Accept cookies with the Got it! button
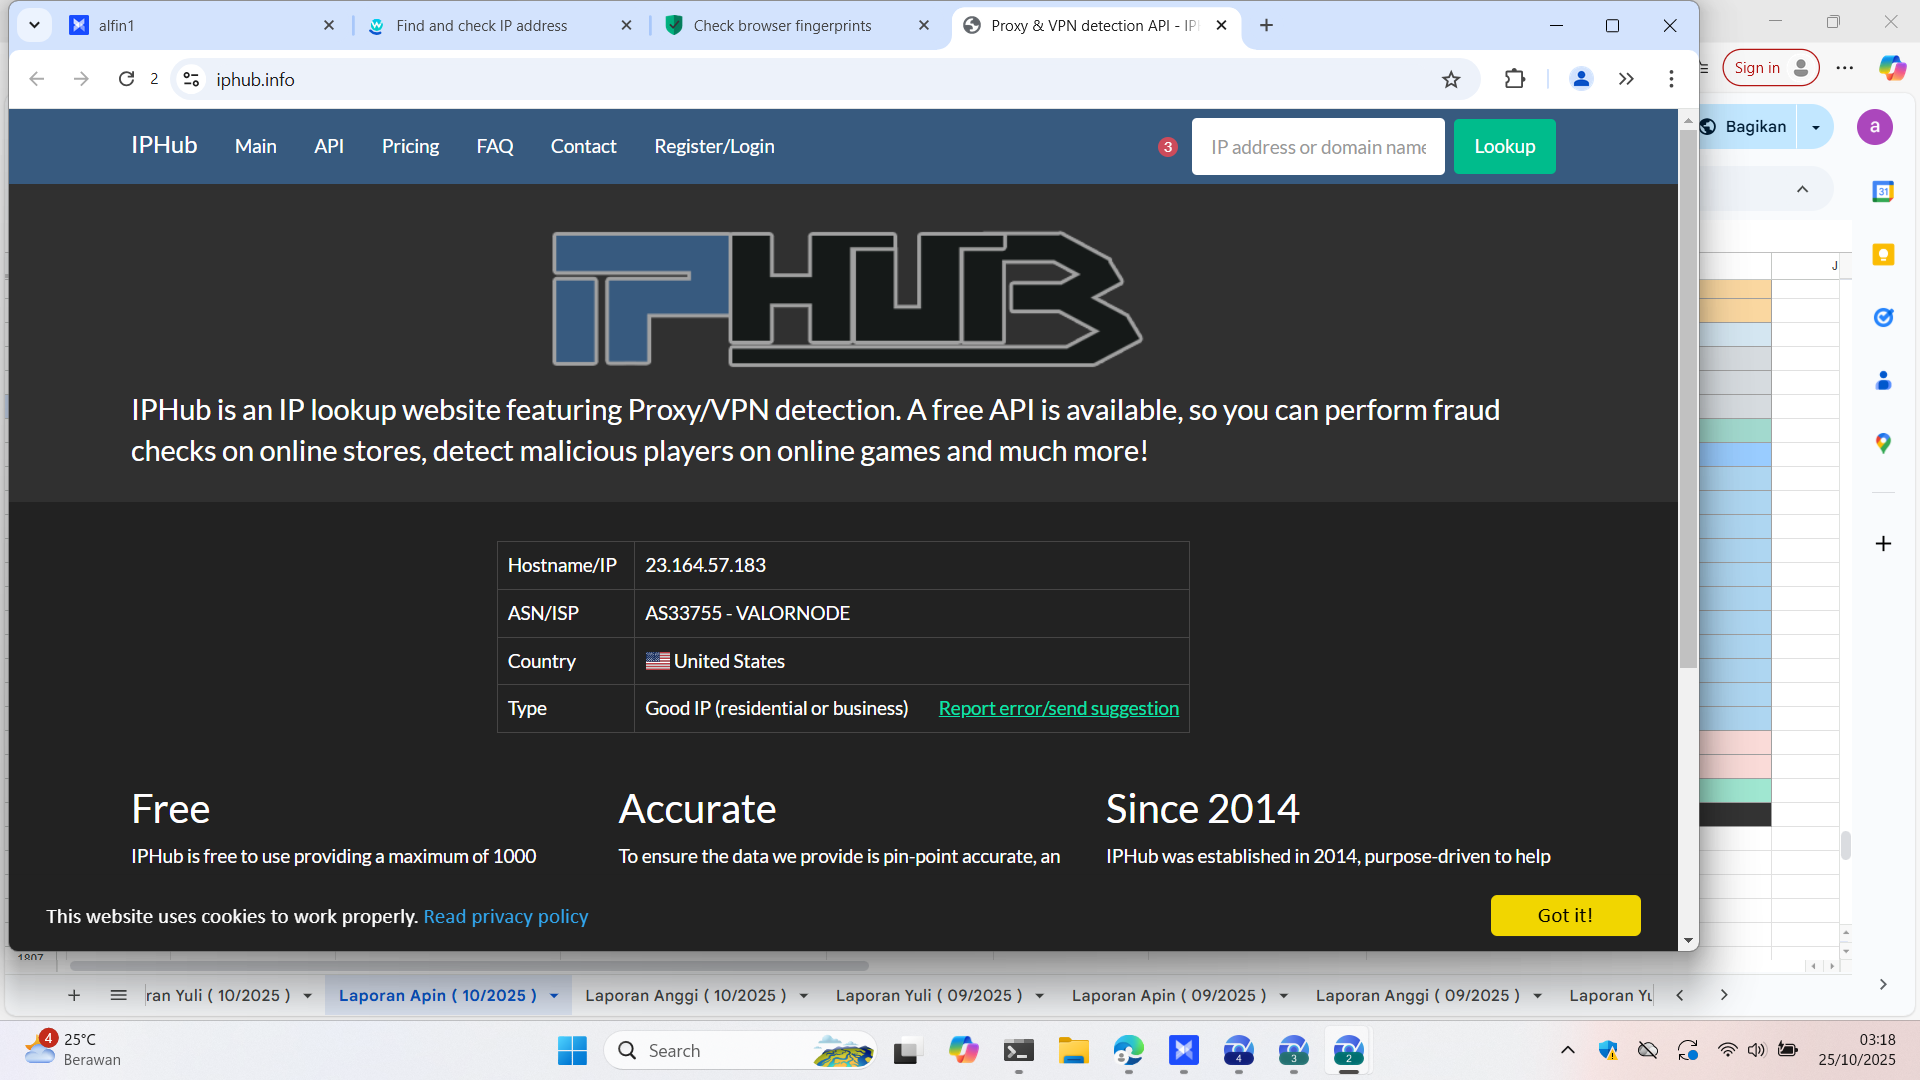 tap(1565, 915)
